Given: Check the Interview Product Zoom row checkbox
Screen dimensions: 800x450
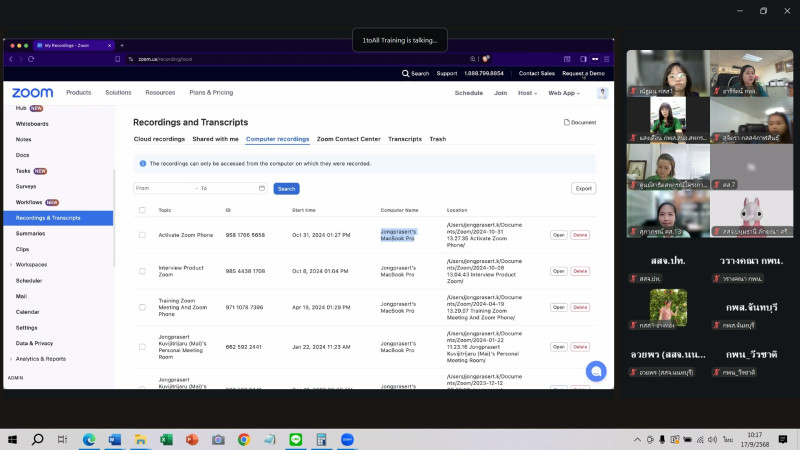Looking at the screenshot, I should (142, 271).
